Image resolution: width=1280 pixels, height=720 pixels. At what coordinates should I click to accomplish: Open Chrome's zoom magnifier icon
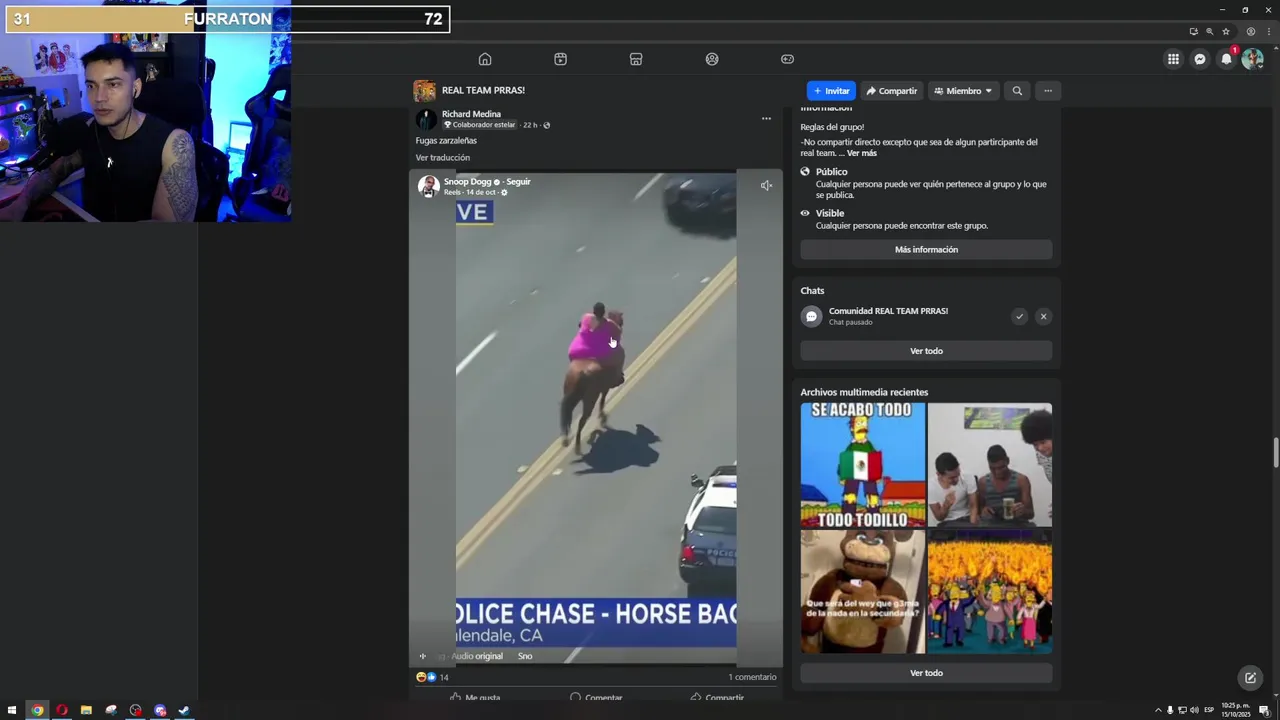click(x=1209, y=31)
